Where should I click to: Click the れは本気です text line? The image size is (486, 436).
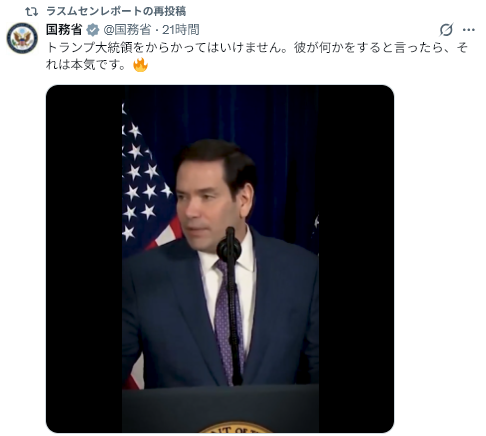86,65
